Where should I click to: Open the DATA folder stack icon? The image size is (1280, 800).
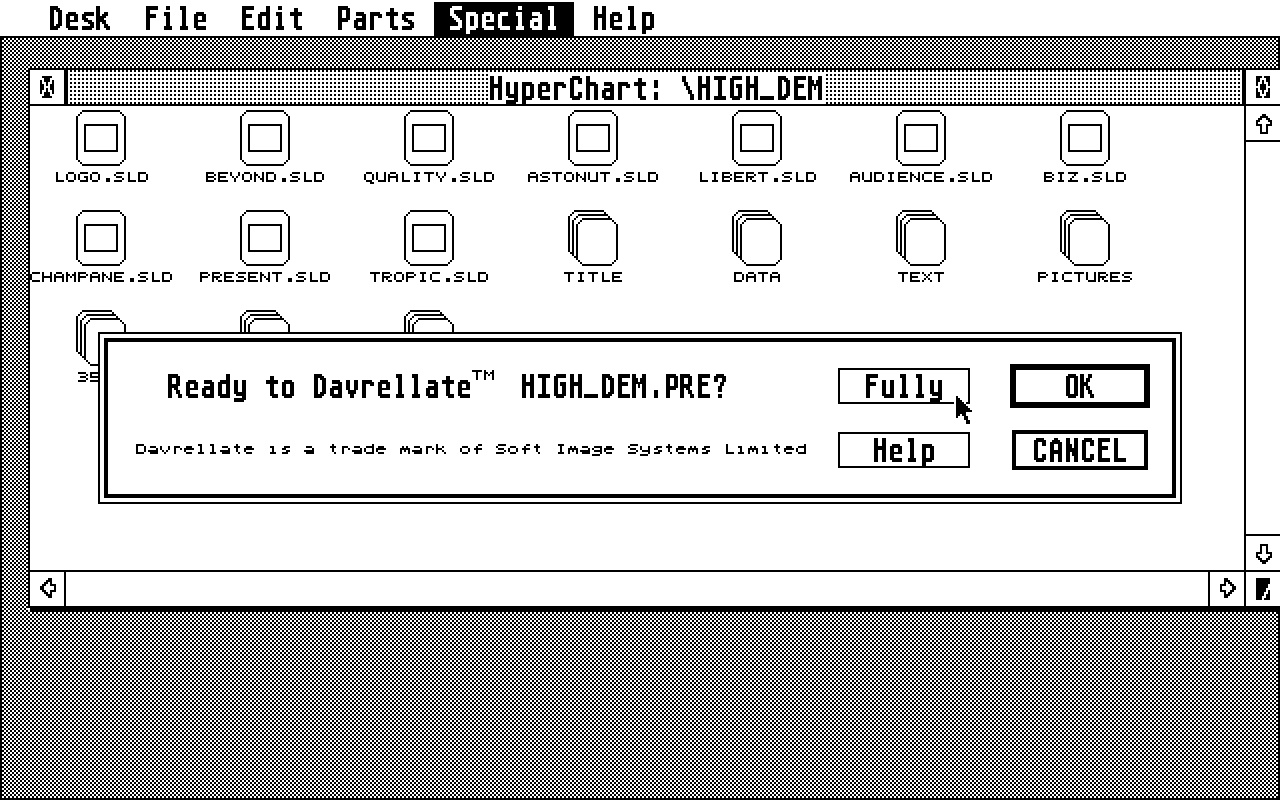pyautogui.click(x=757, y=238)
